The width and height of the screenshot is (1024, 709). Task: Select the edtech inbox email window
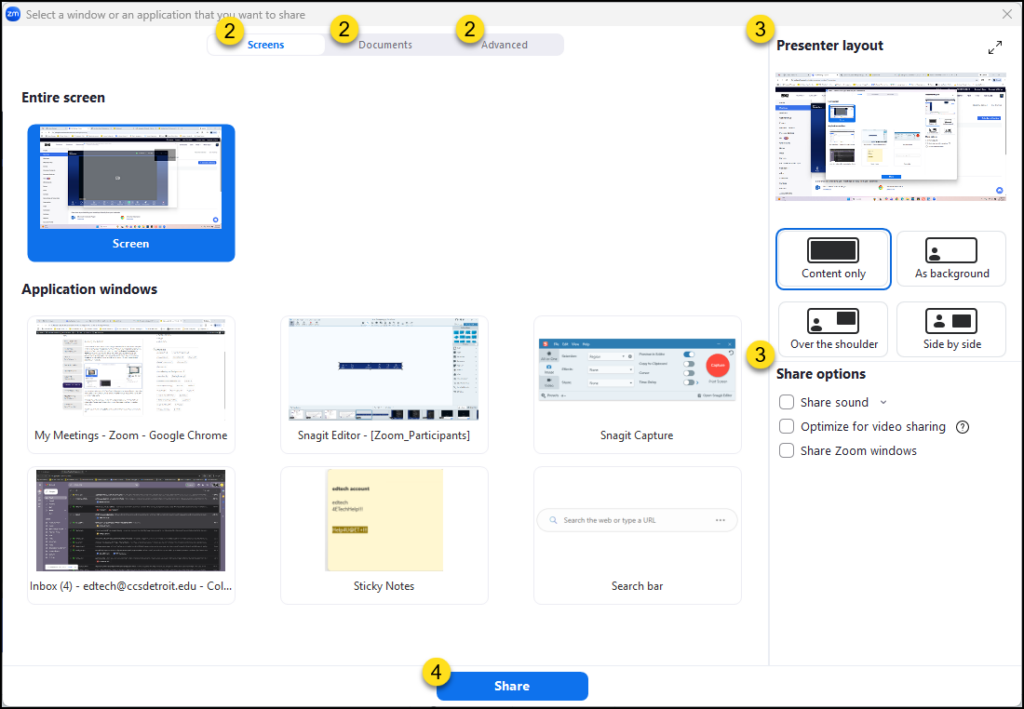pos(131,520)
